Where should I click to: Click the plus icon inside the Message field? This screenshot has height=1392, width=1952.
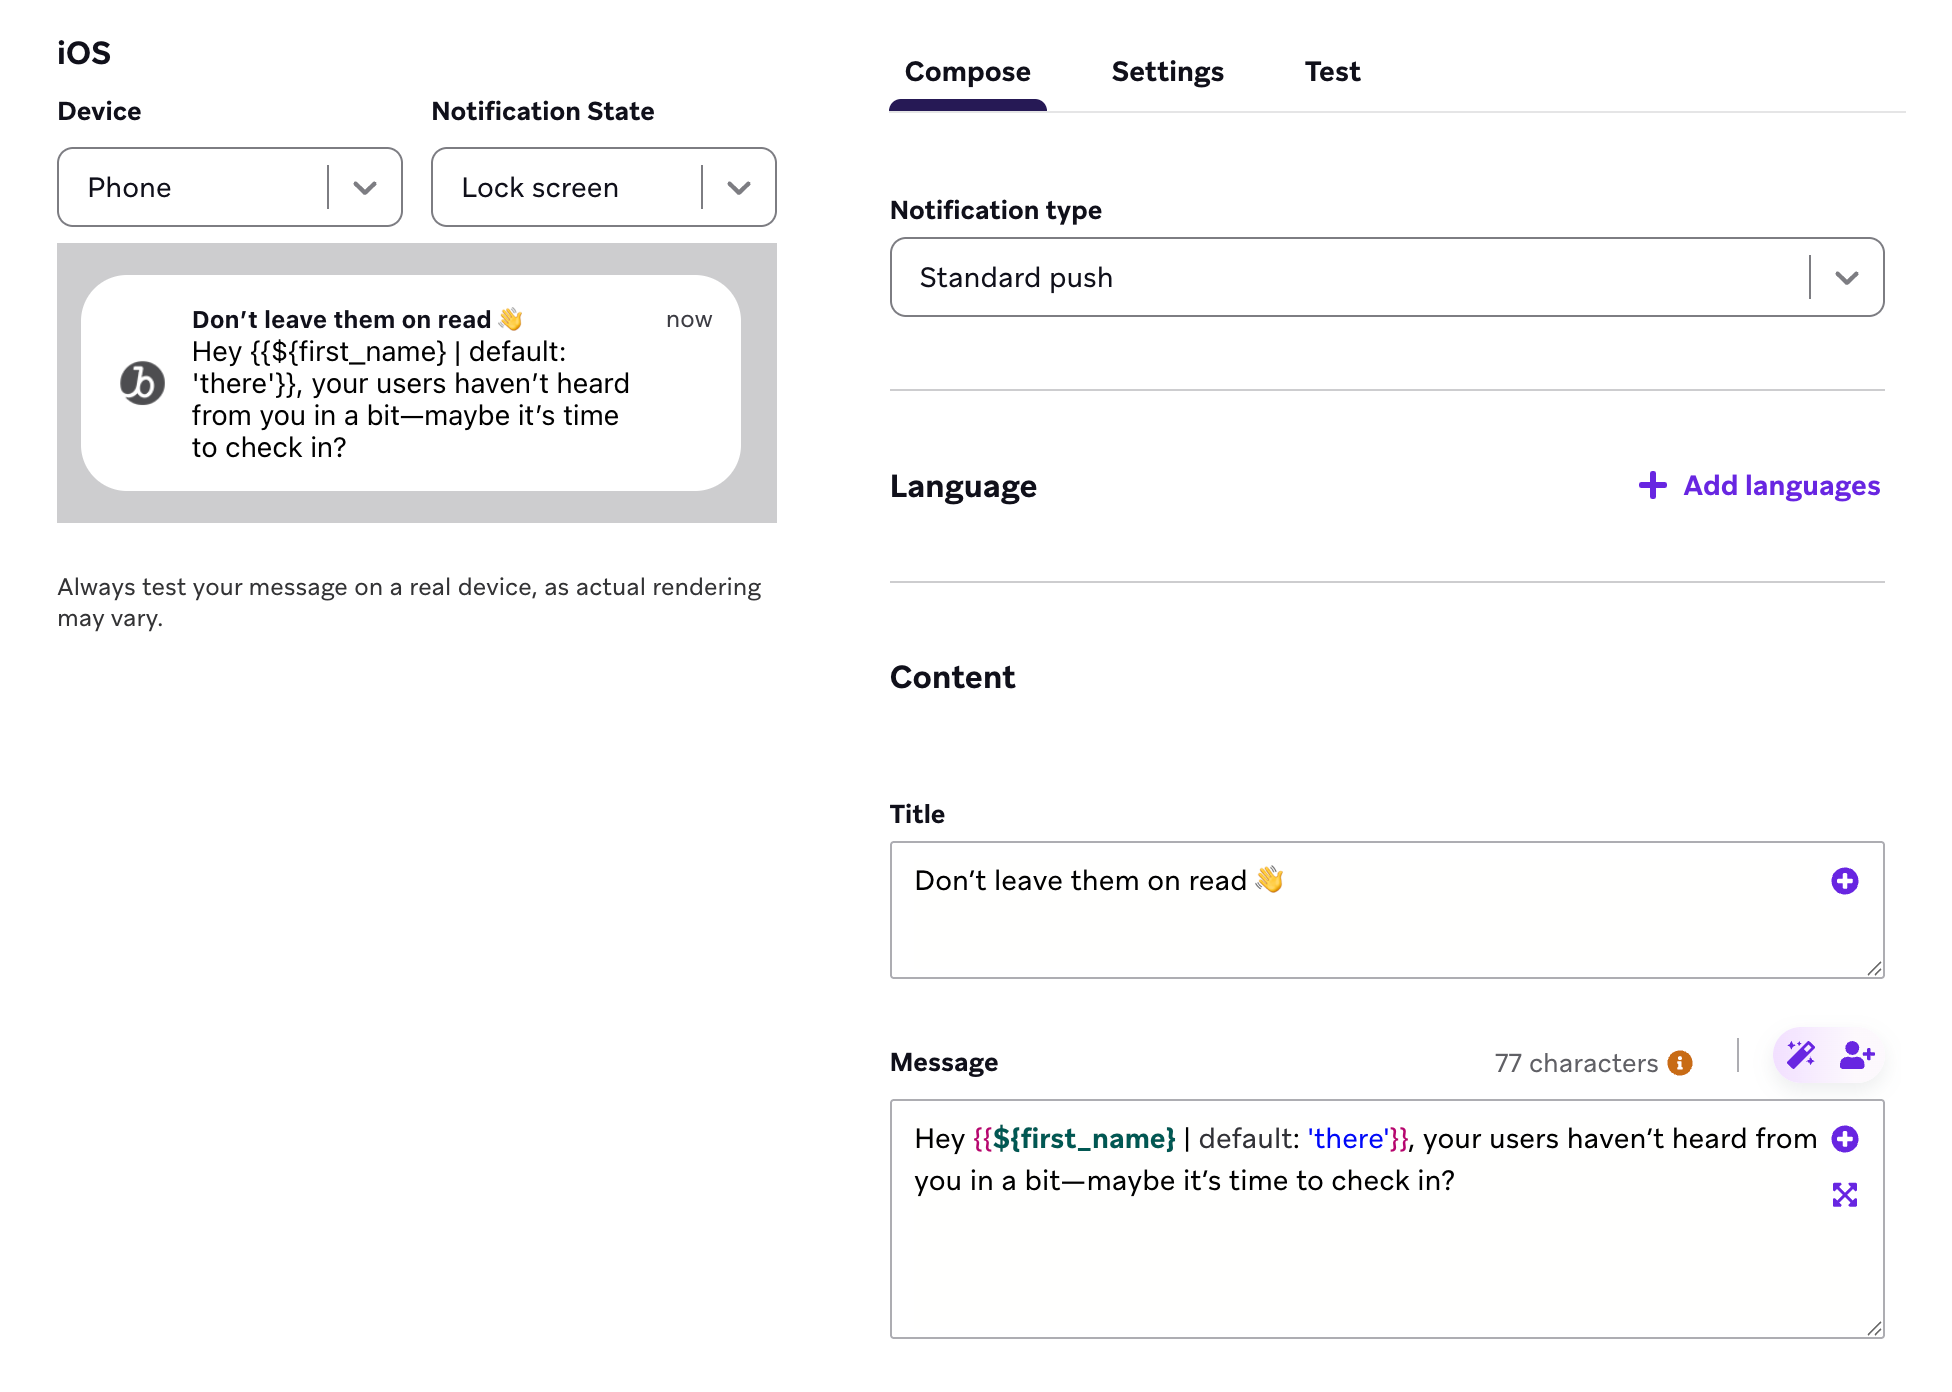1846,1140
